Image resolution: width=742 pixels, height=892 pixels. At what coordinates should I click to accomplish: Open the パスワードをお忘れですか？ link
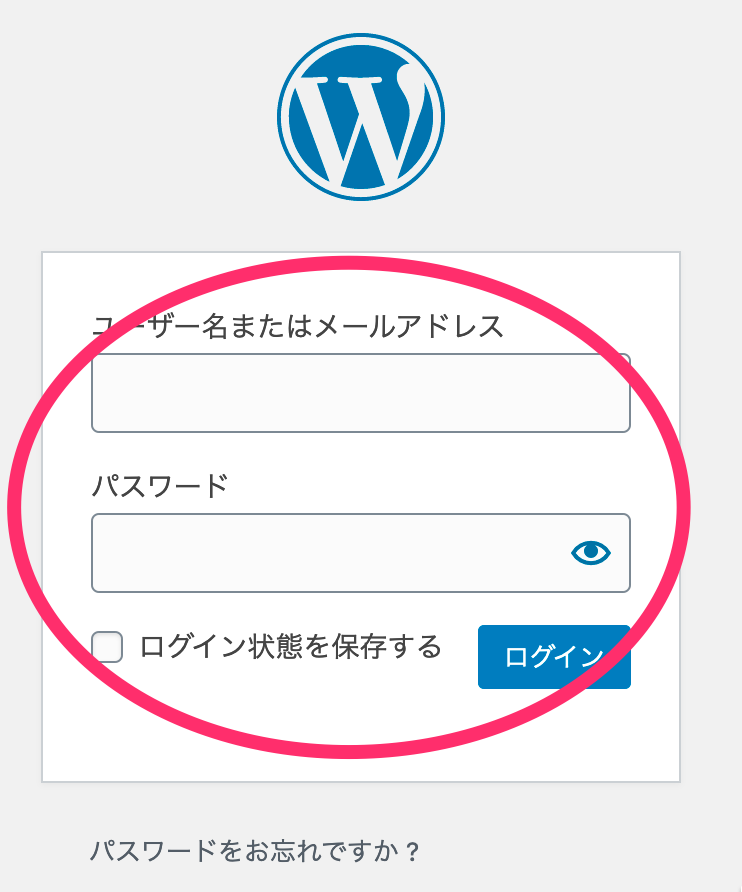pos(255,851)
